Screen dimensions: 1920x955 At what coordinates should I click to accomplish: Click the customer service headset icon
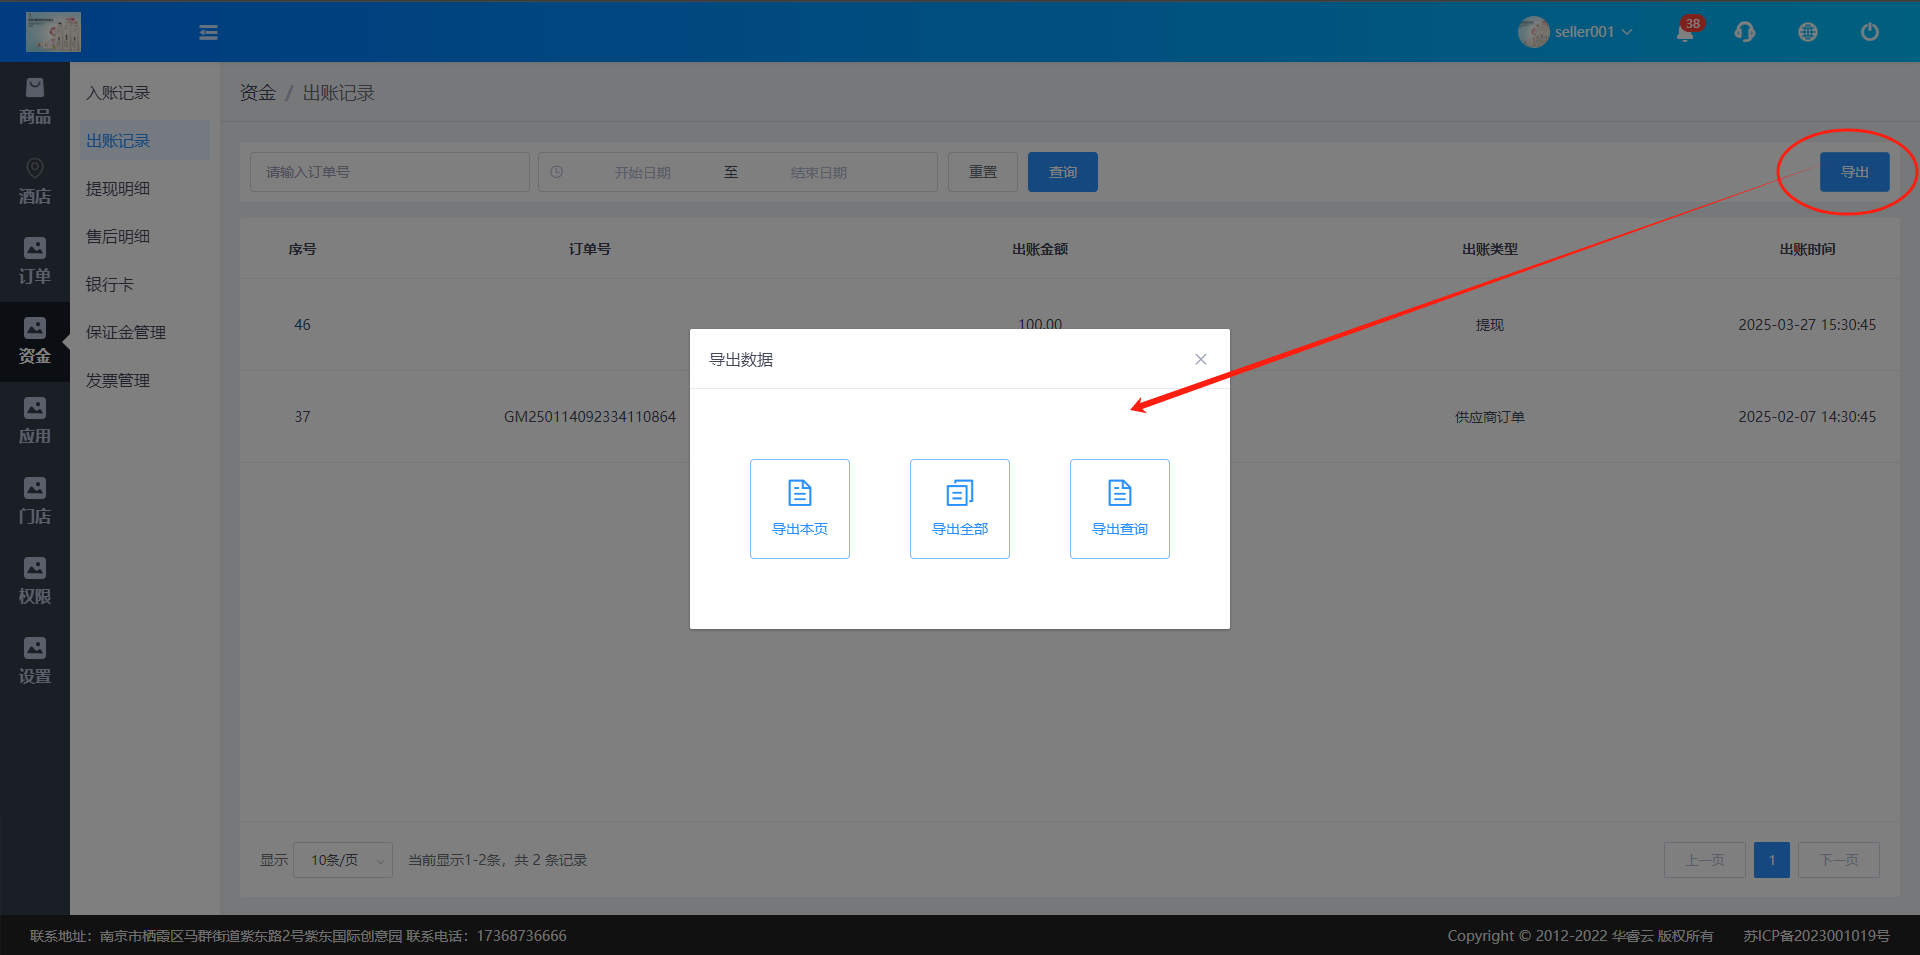pyautogui.click(x=1745, y=32)
